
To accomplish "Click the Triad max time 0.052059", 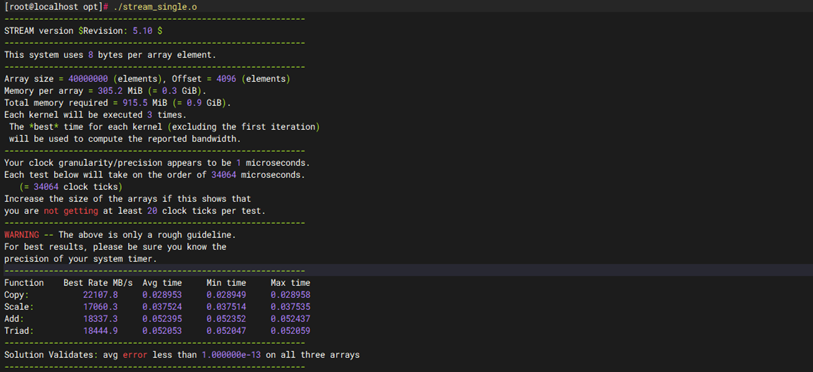I will pyautogui.click(x=290, y=330).
